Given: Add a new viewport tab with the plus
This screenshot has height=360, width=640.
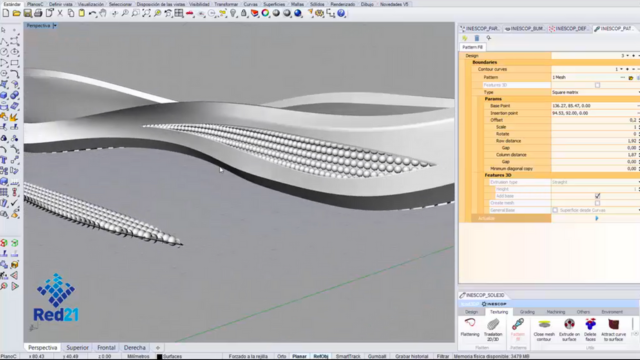Looking at the screenshot, I should point(158,348).
